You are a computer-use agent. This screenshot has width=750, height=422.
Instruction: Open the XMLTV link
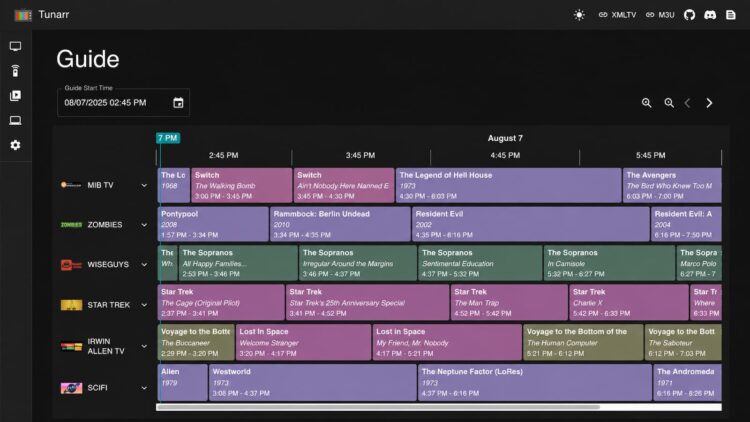[x=617, y=15]
